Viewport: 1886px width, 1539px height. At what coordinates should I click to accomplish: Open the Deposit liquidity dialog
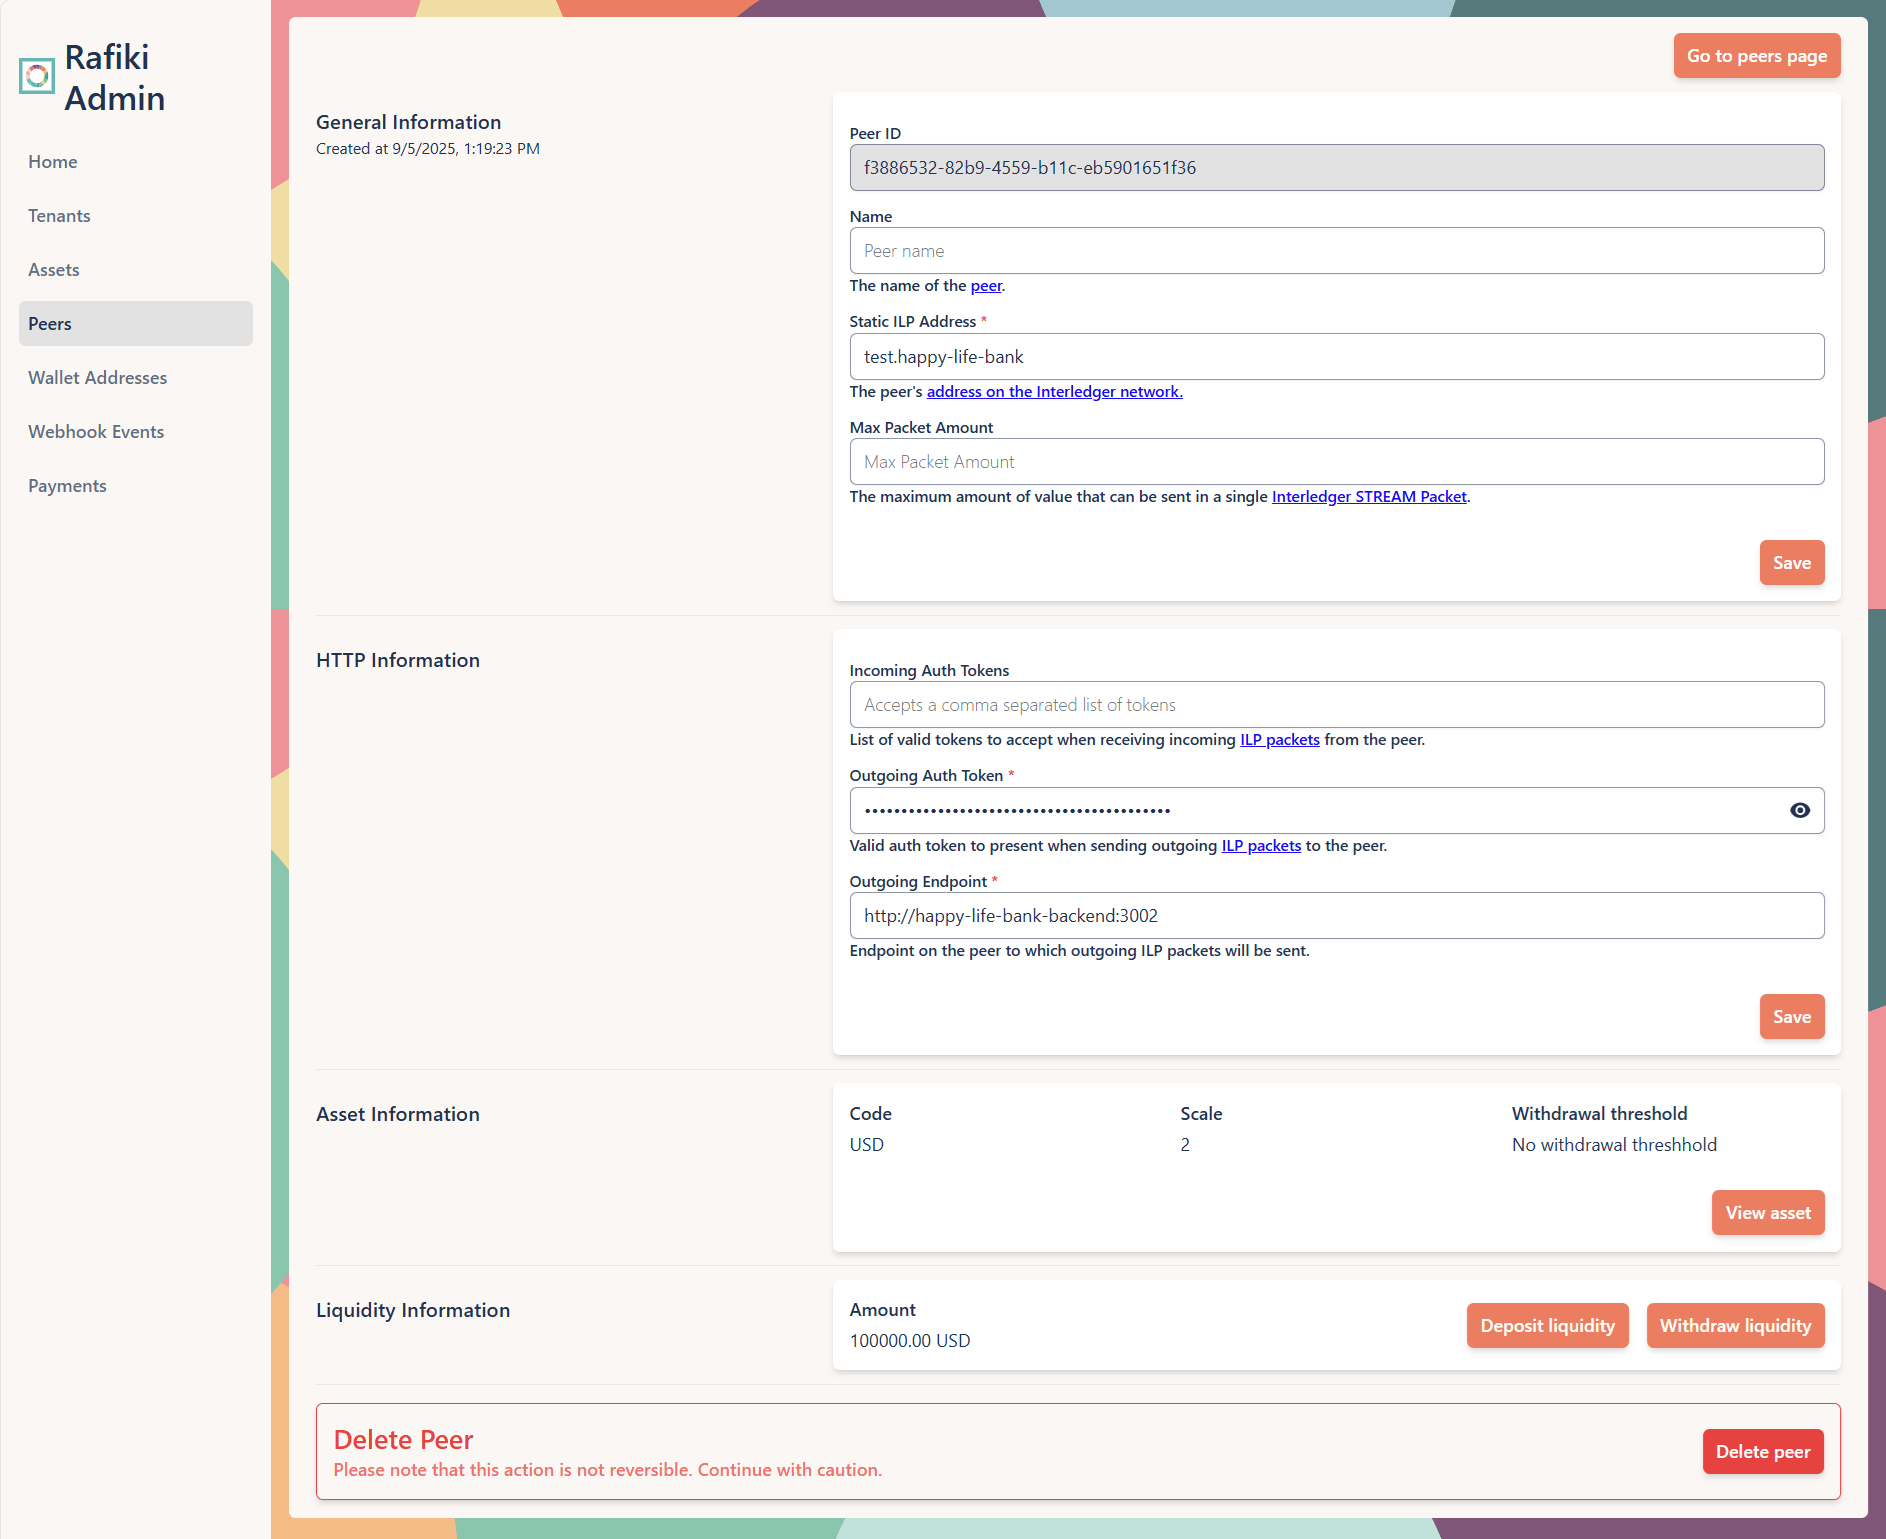pyautogui.click(x=1547, y=1325)
